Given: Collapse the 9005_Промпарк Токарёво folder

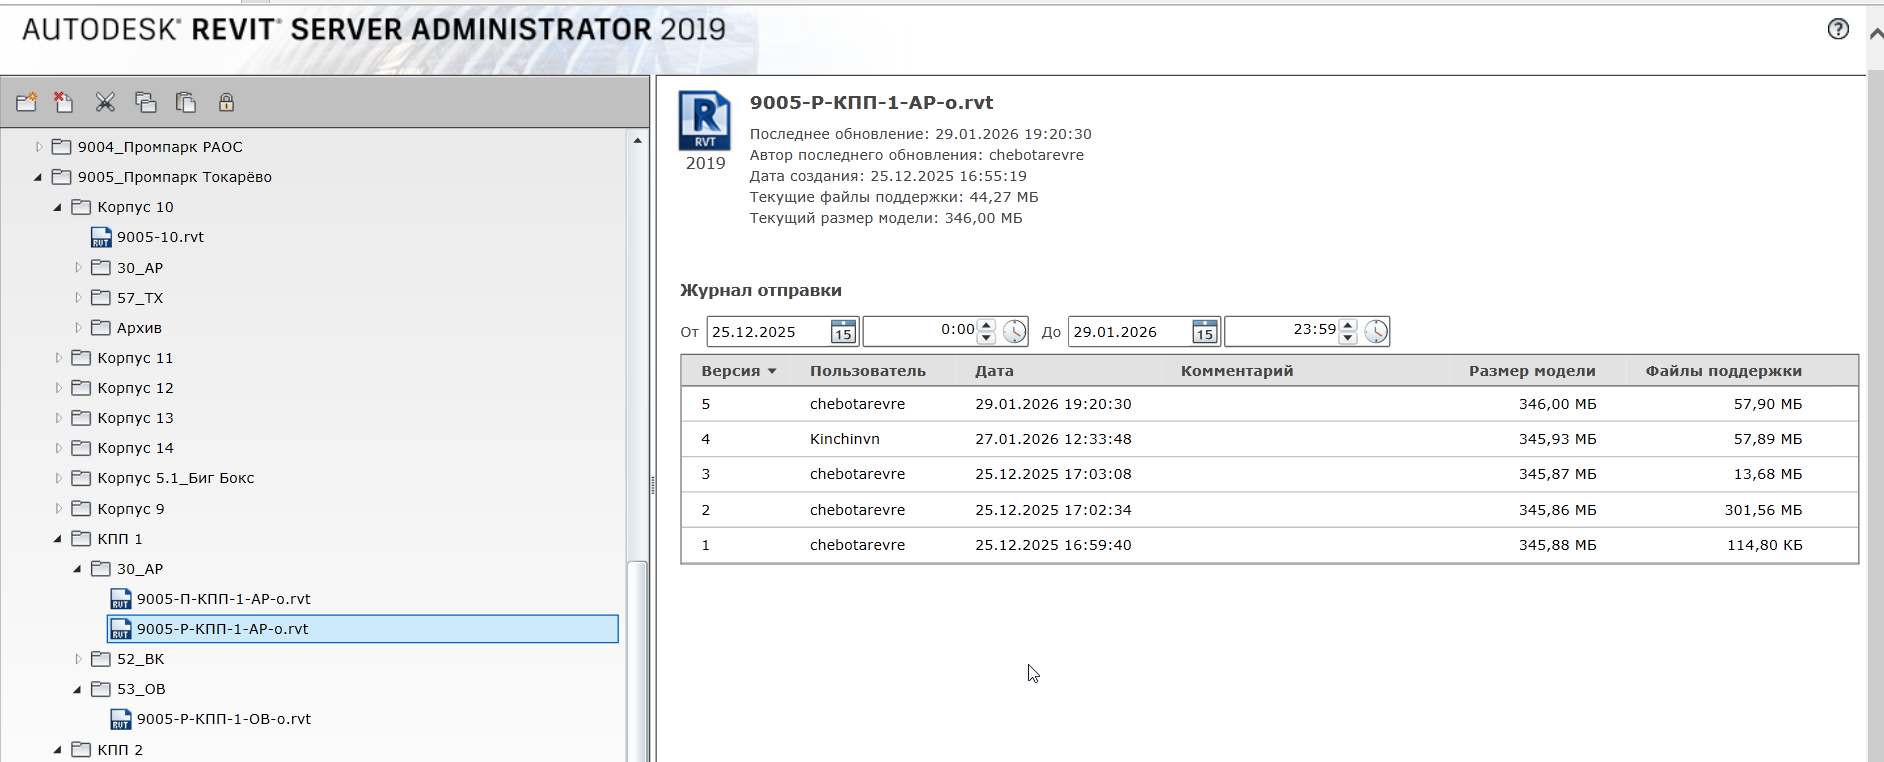Looking at the screenshot, I should (39, 177).
